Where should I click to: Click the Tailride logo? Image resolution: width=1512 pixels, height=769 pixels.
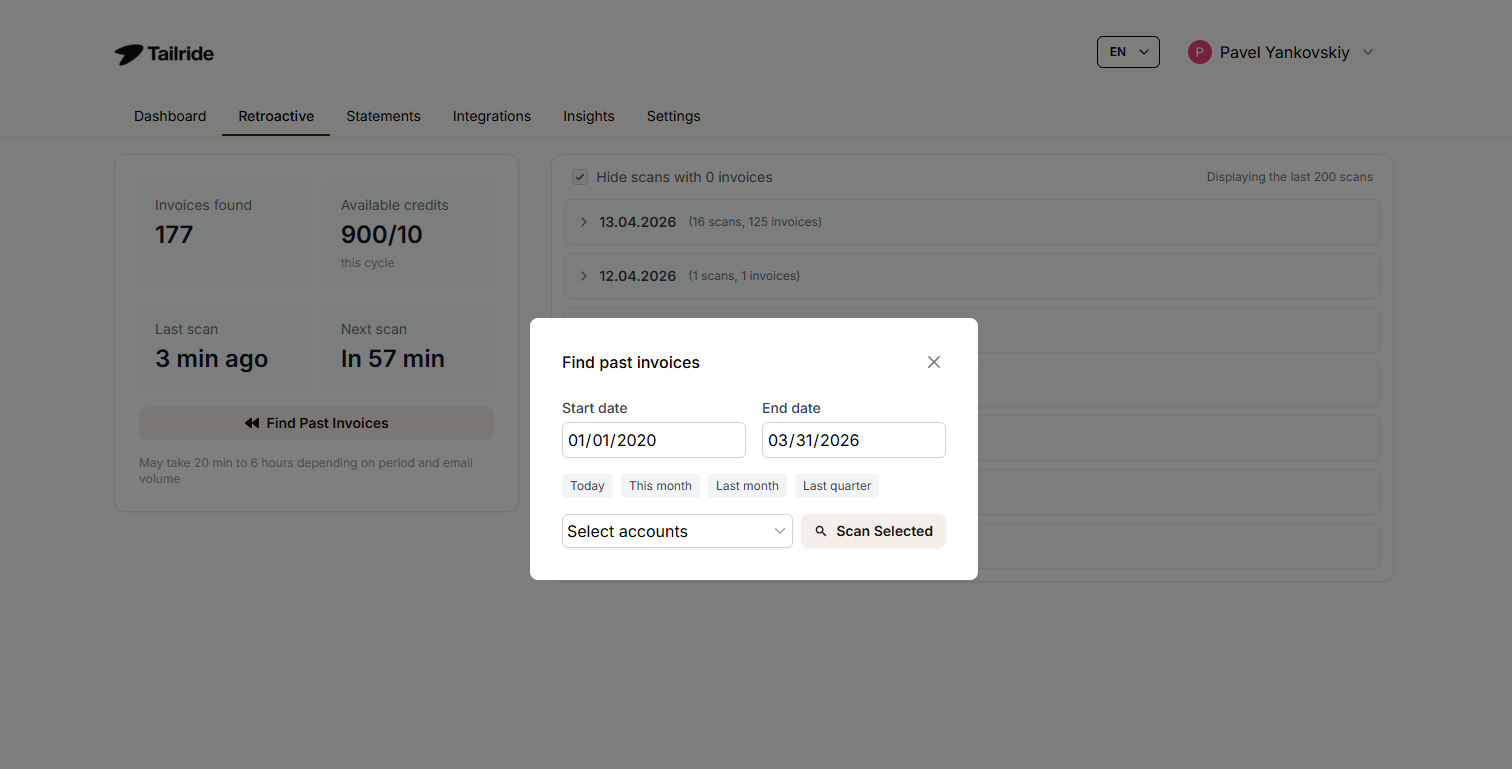164,54
